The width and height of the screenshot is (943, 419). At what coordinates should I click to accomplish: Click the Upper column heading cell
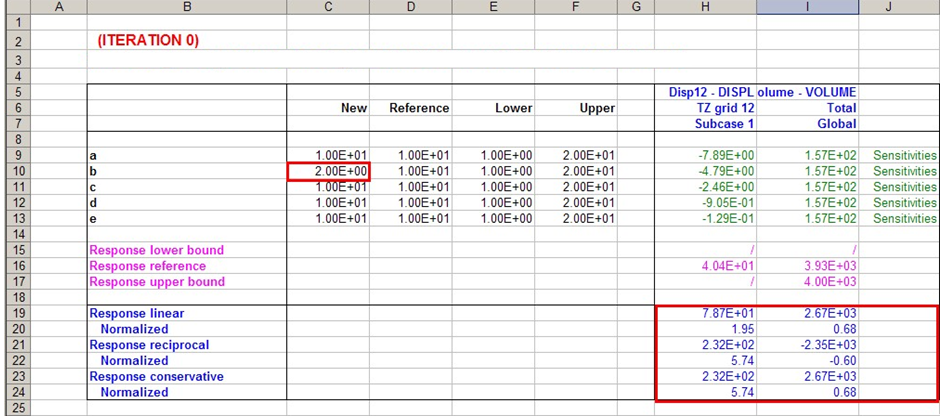[x=597, y=108]
